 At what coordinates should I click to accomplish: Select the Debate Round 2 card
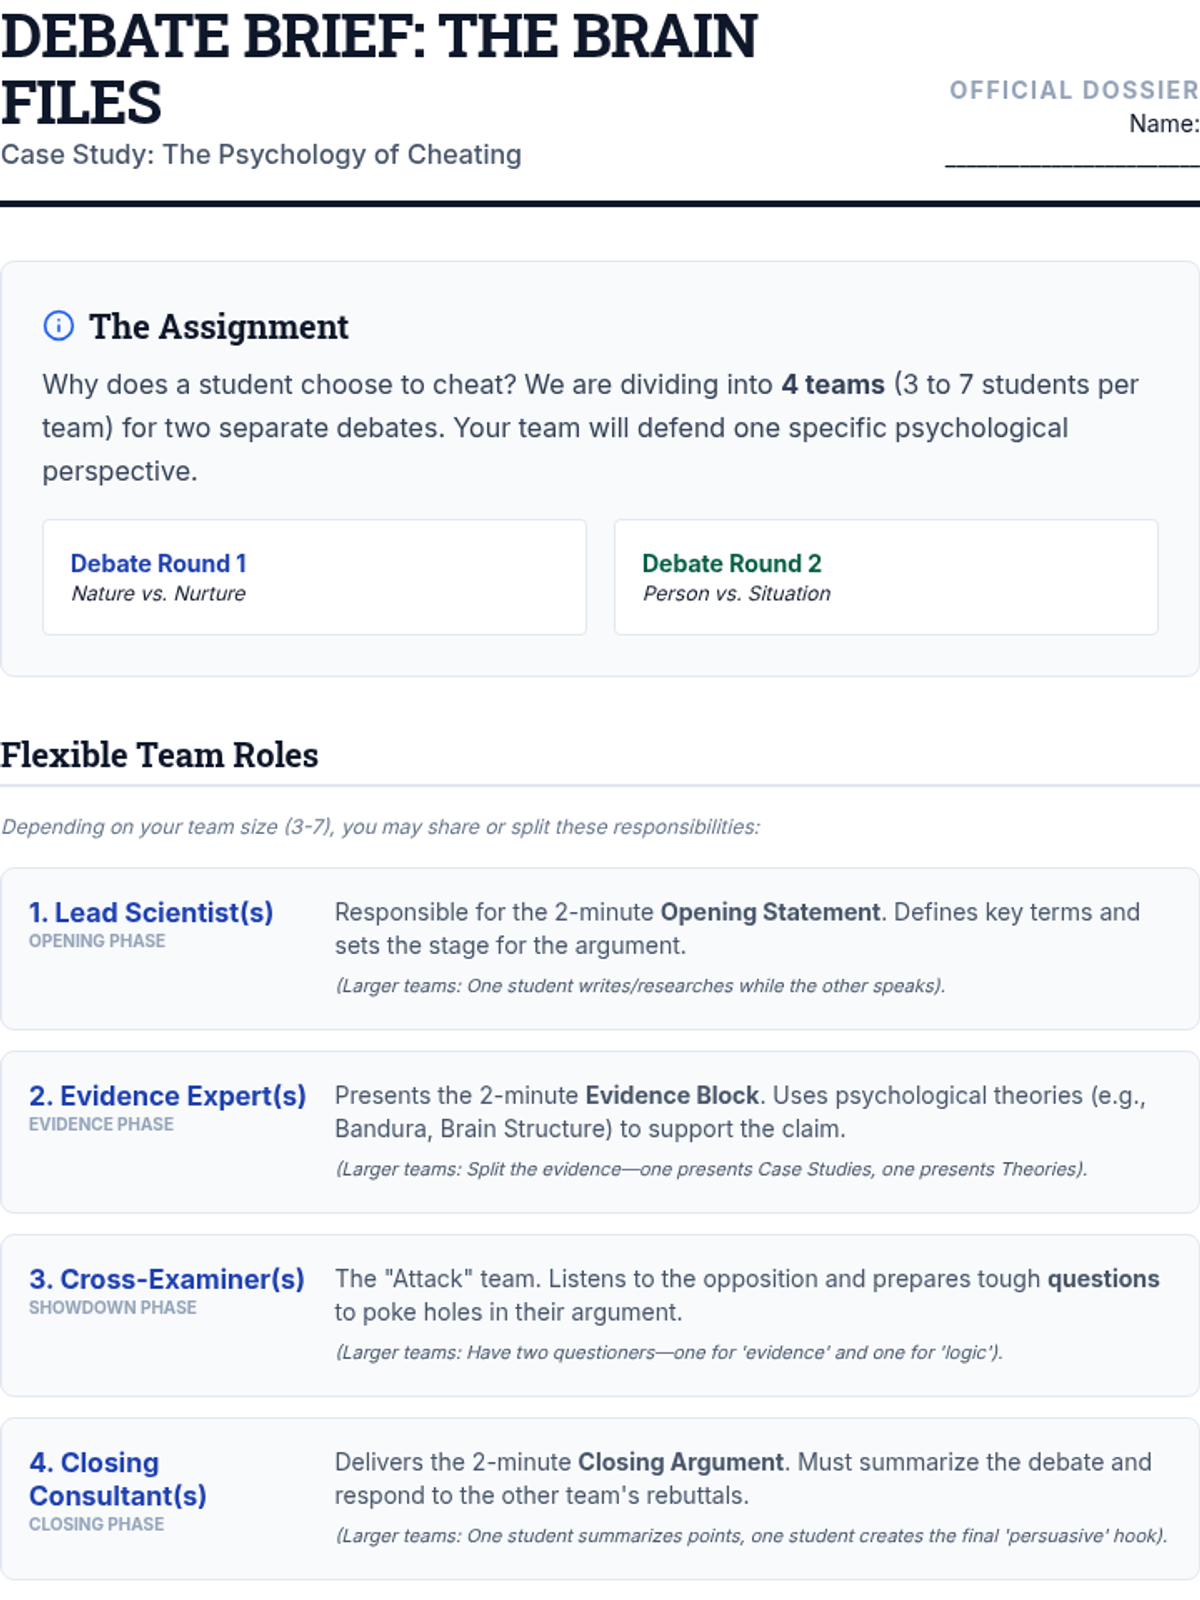[886, 577]
